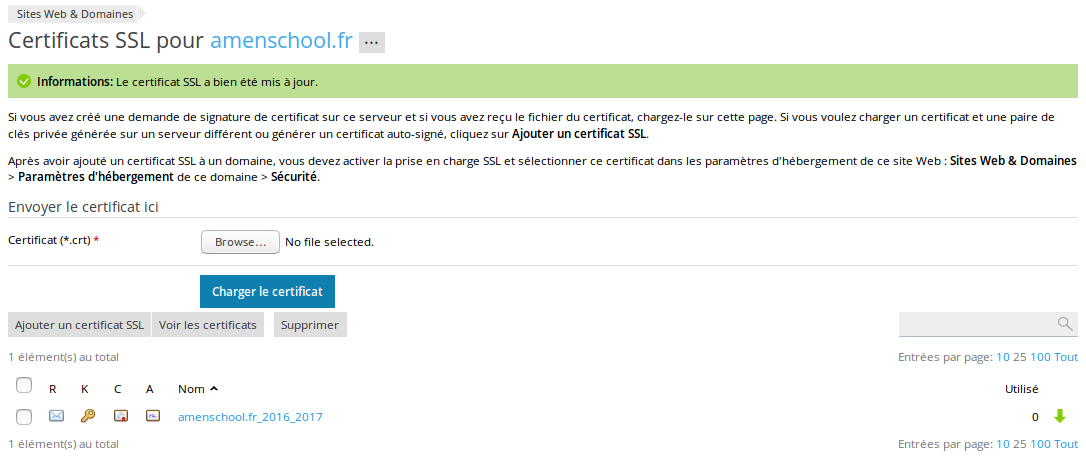Click the CA certificate icon in A column
Image resolution: width=1086 pixels, height=461 pixels.
[x=153, y=416]
